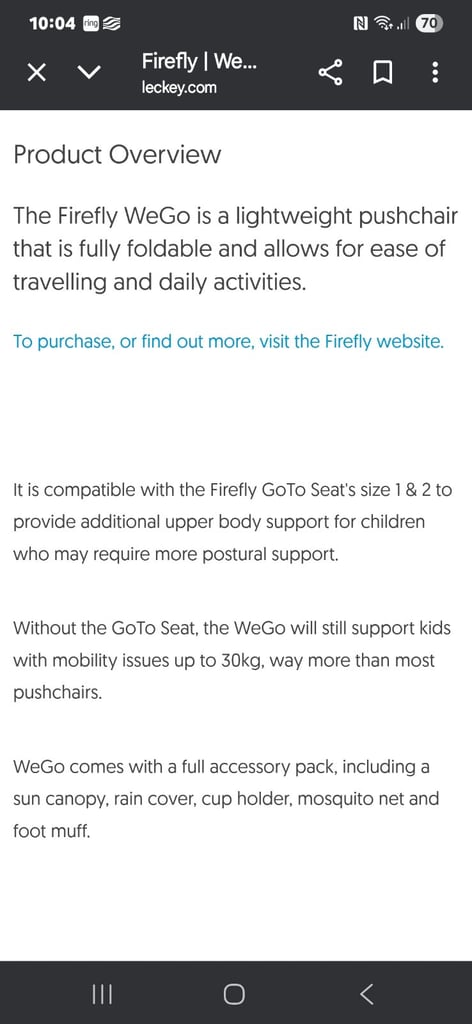
Task: Tap the 10:04 clock in status bar
Action: (x=52, y=24)
